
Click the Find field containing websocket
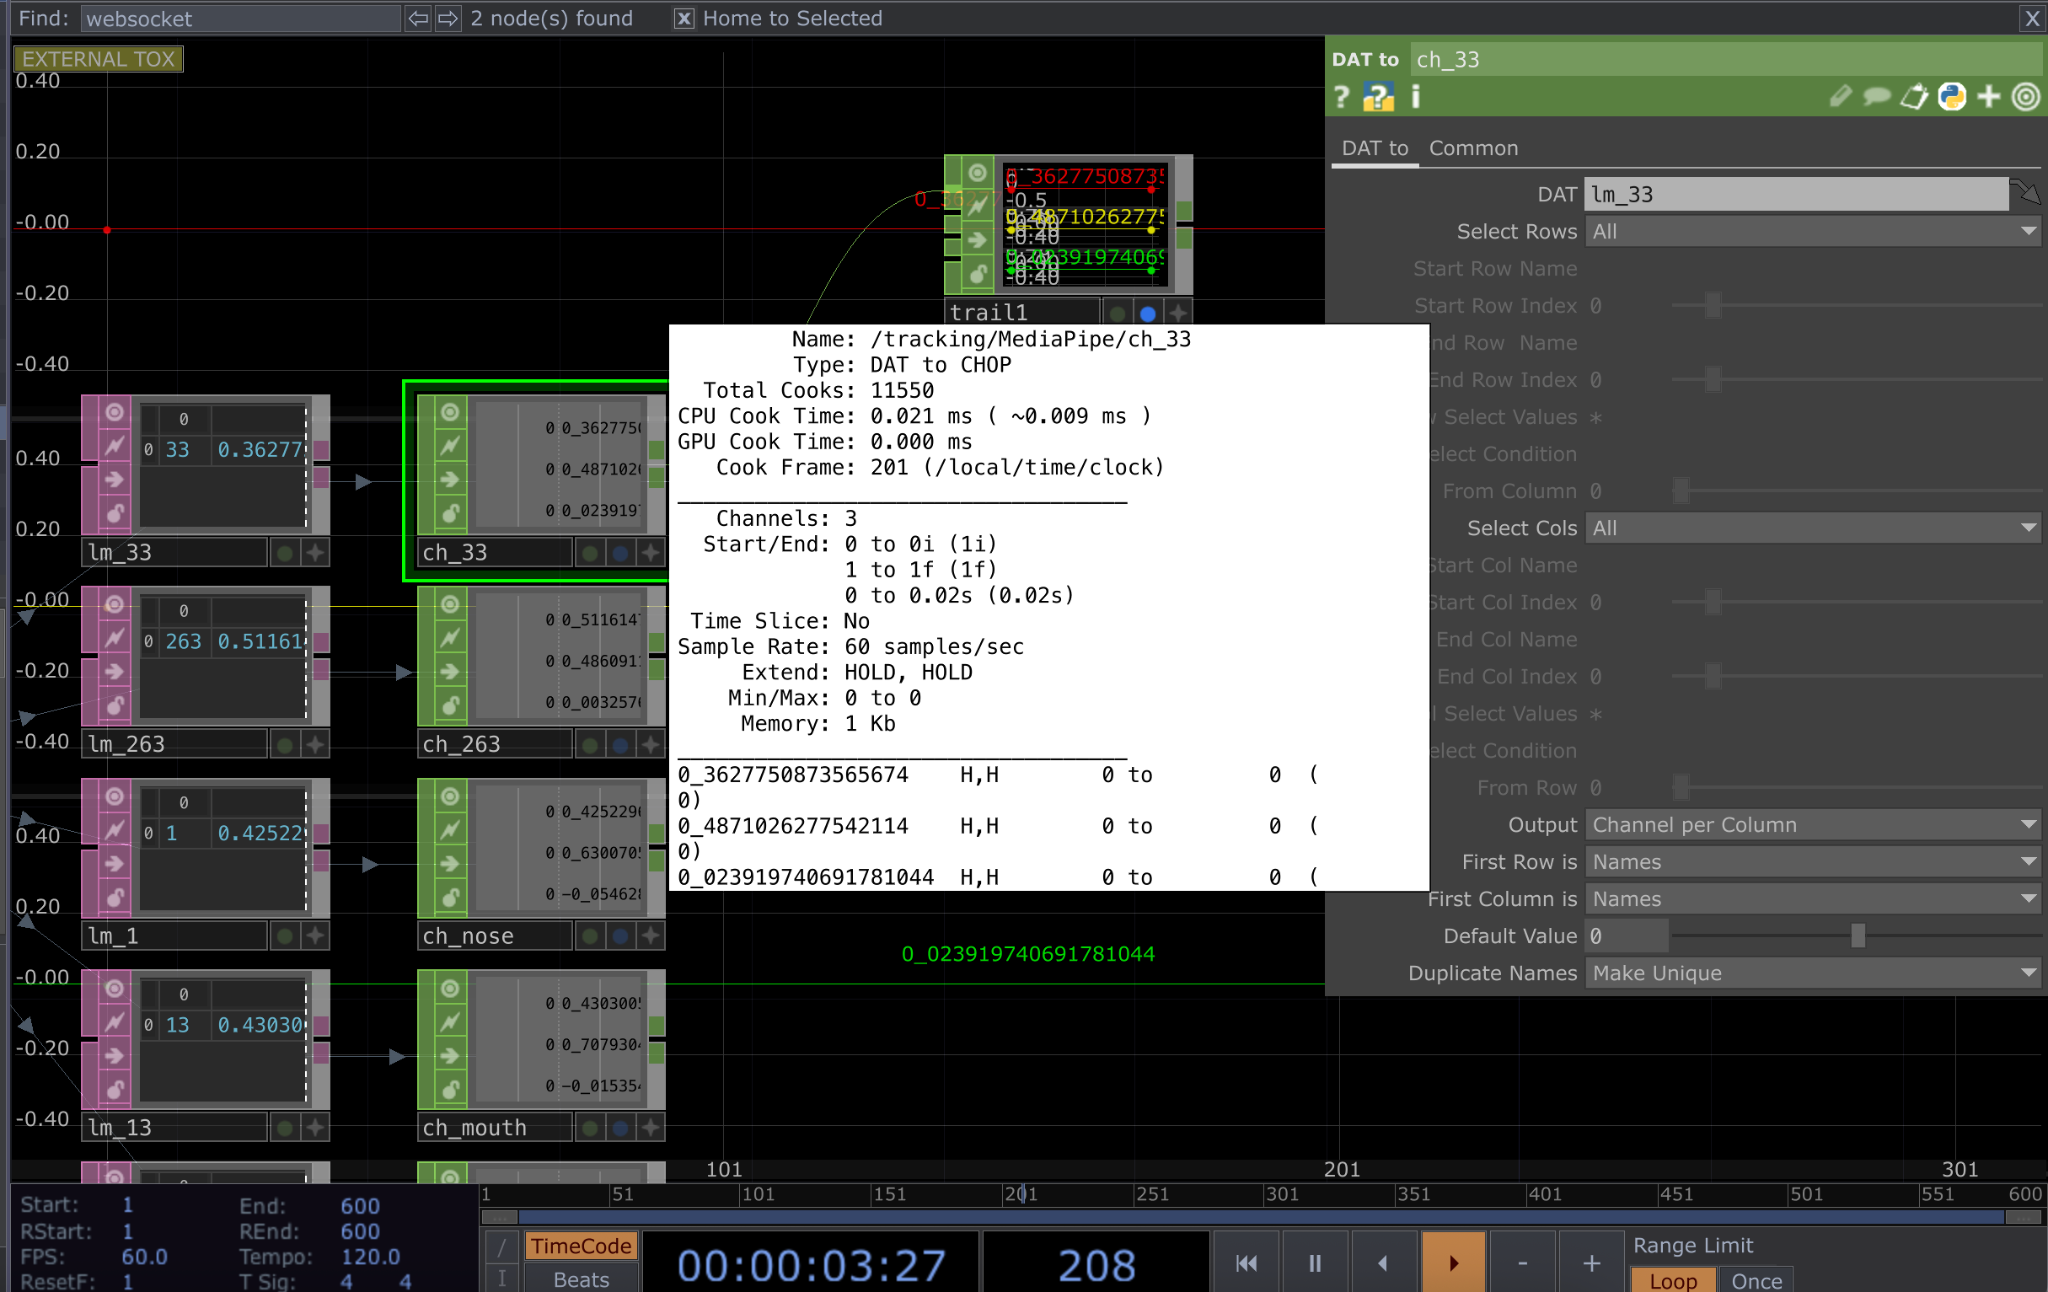coord(240,18)
